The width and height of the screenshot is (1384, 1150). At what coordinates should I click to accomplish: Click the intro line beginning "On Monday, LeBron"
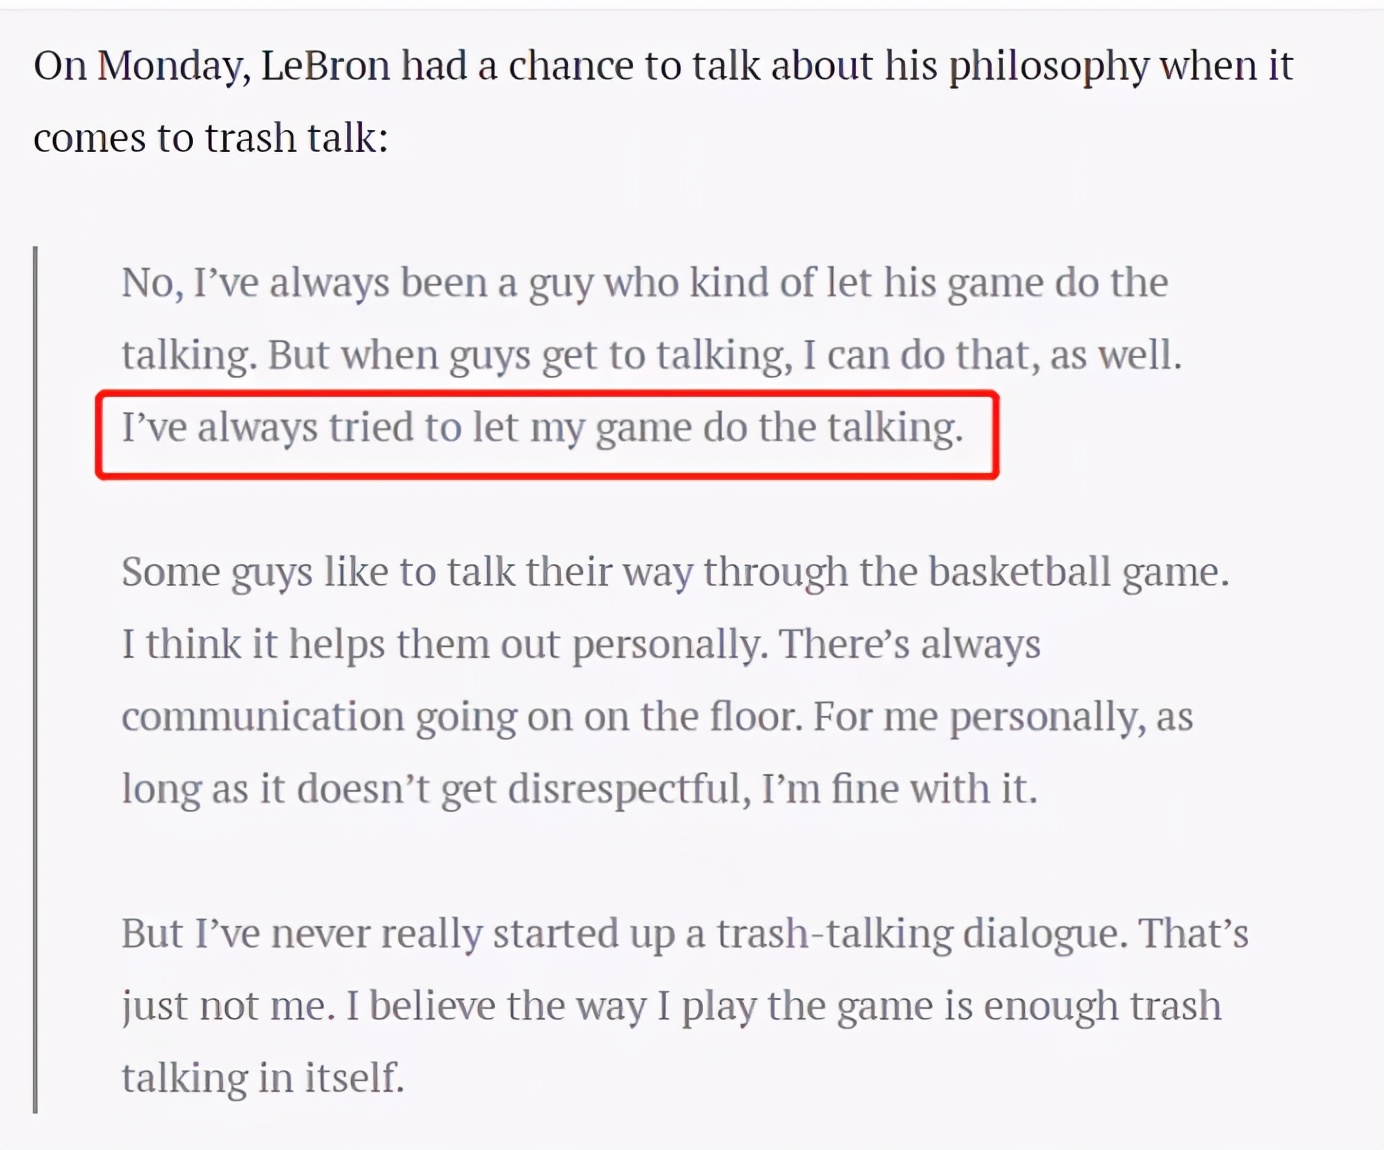coord(663,67)
